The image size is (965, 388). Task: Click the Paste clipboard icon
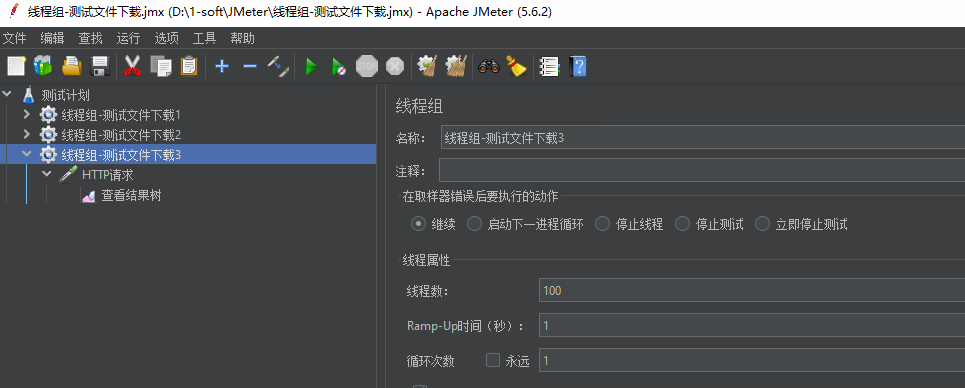click(189, 65)
